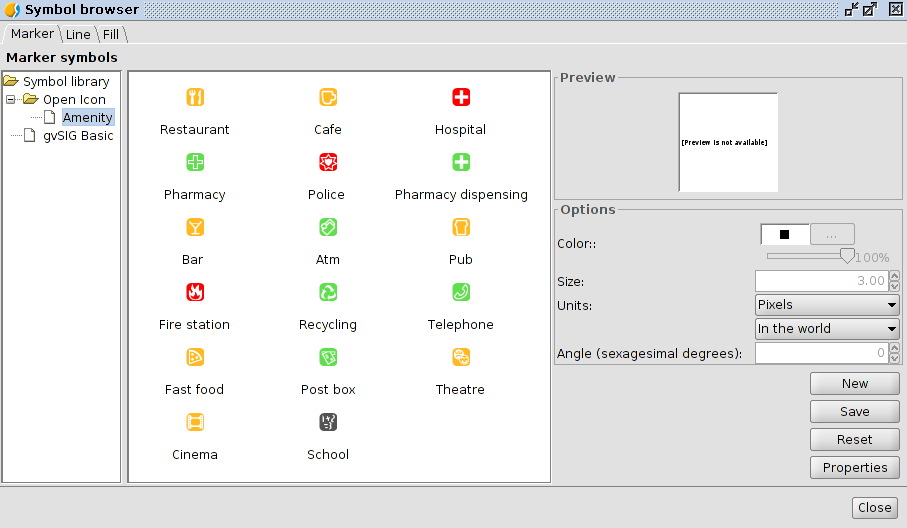This screenshot has width=907, height=528.
Task: Choose the Police marker icon
Action: tap(327, 163)
